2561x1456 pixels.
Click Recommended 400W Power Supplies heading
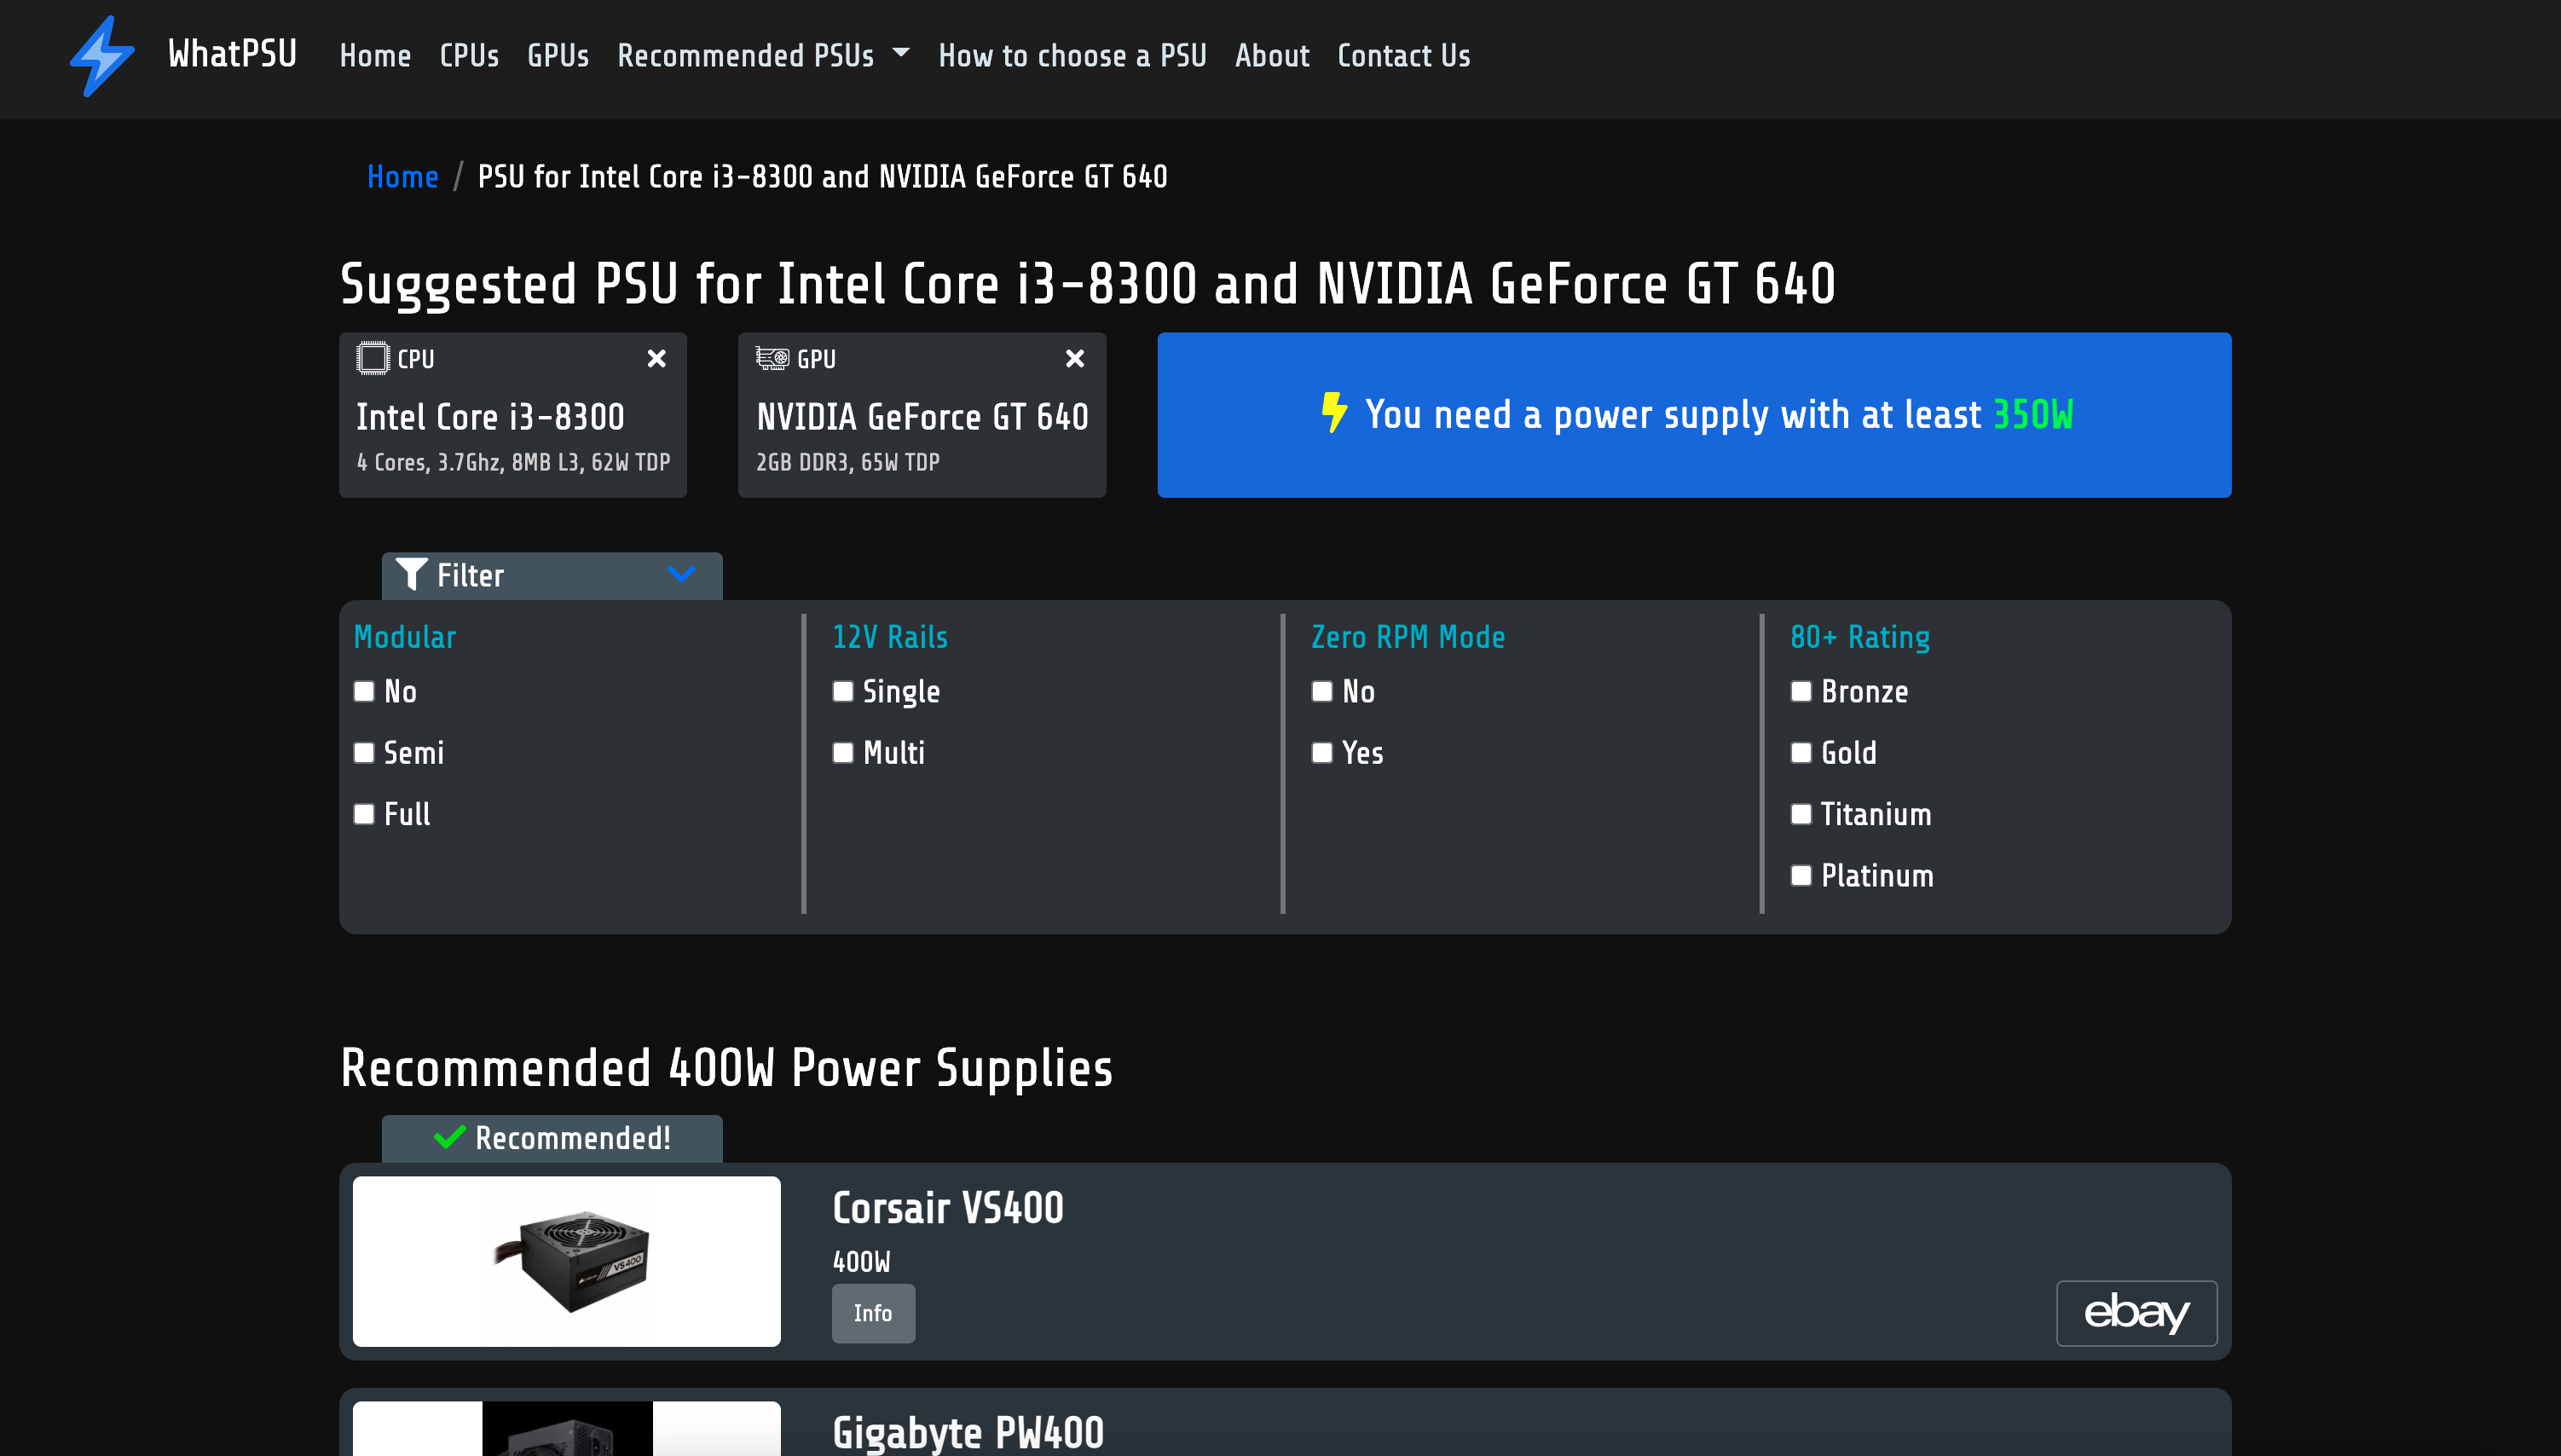[x=726, y=1068]
